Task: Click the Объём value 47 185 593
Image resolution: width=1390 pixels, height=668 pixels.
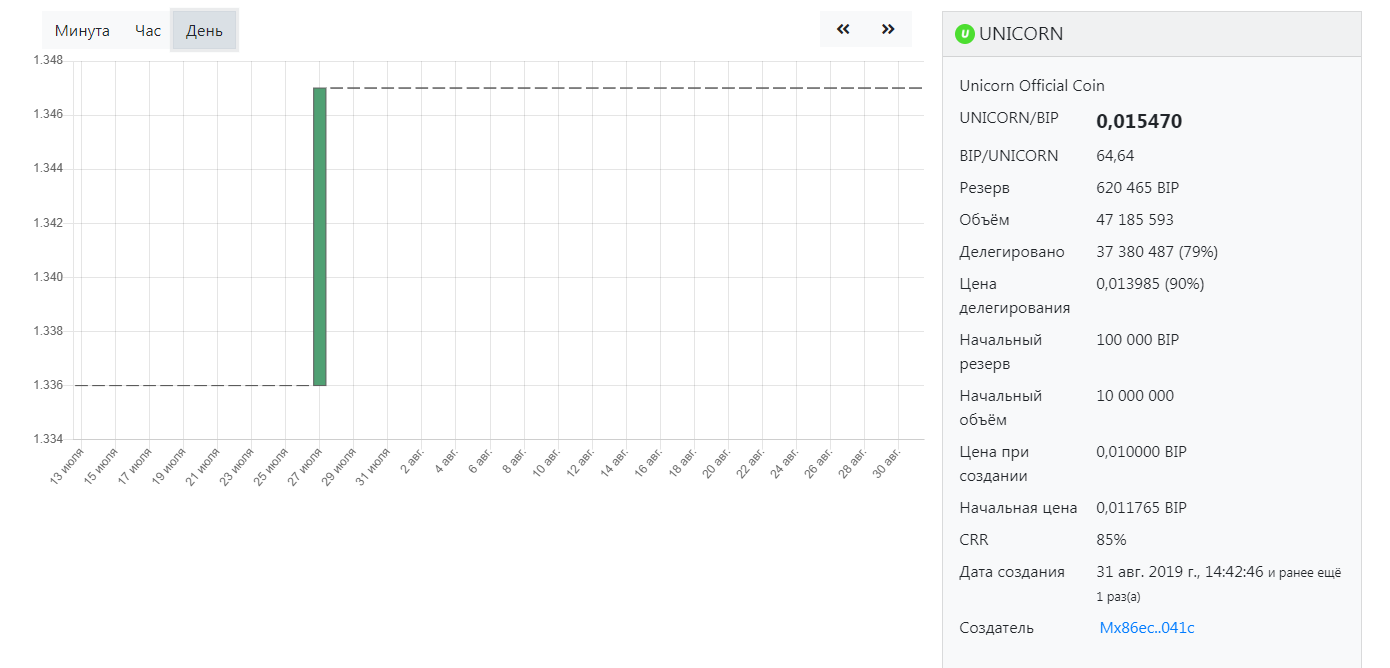Action: click(1135, 220)
